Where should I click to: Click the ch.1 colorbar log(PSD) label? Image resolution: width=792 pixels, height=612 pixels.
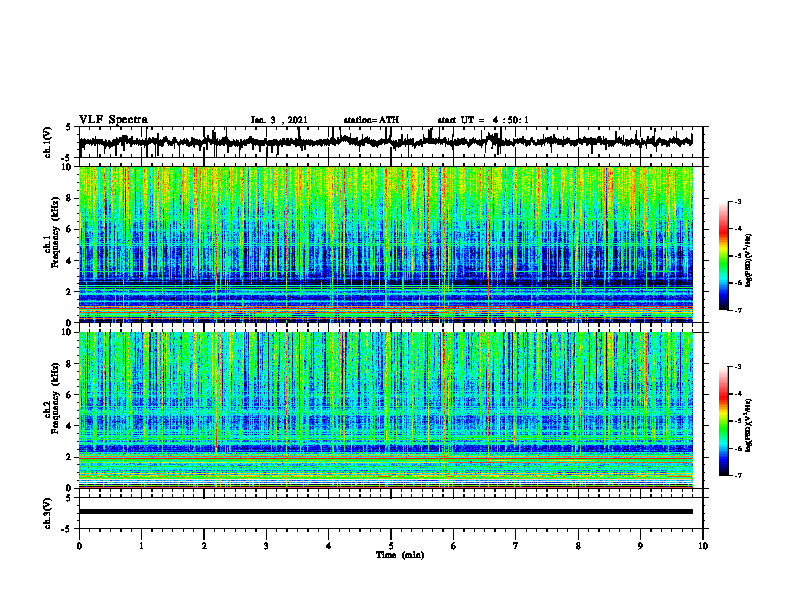tap(748, 260)
